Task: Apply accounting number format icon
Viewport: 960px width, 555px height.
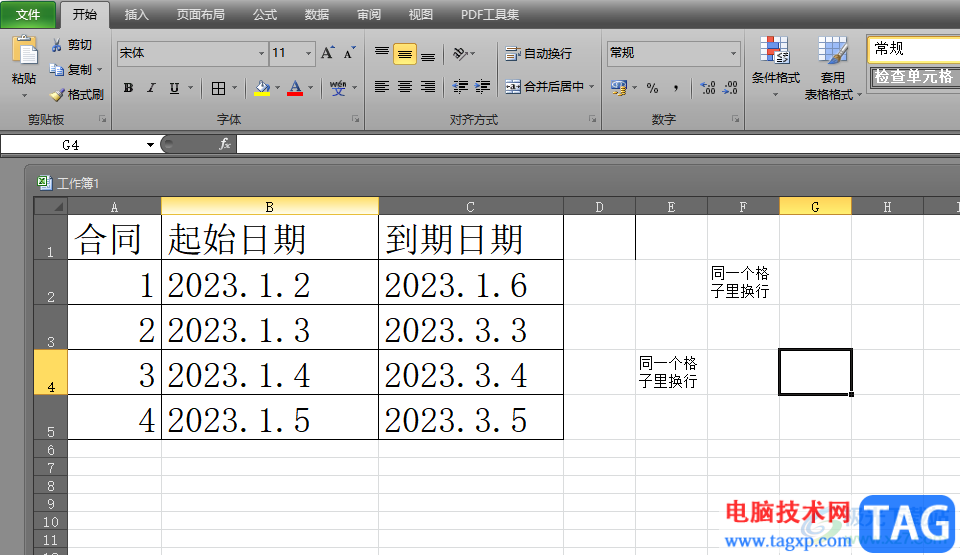Action: (618, 88)
